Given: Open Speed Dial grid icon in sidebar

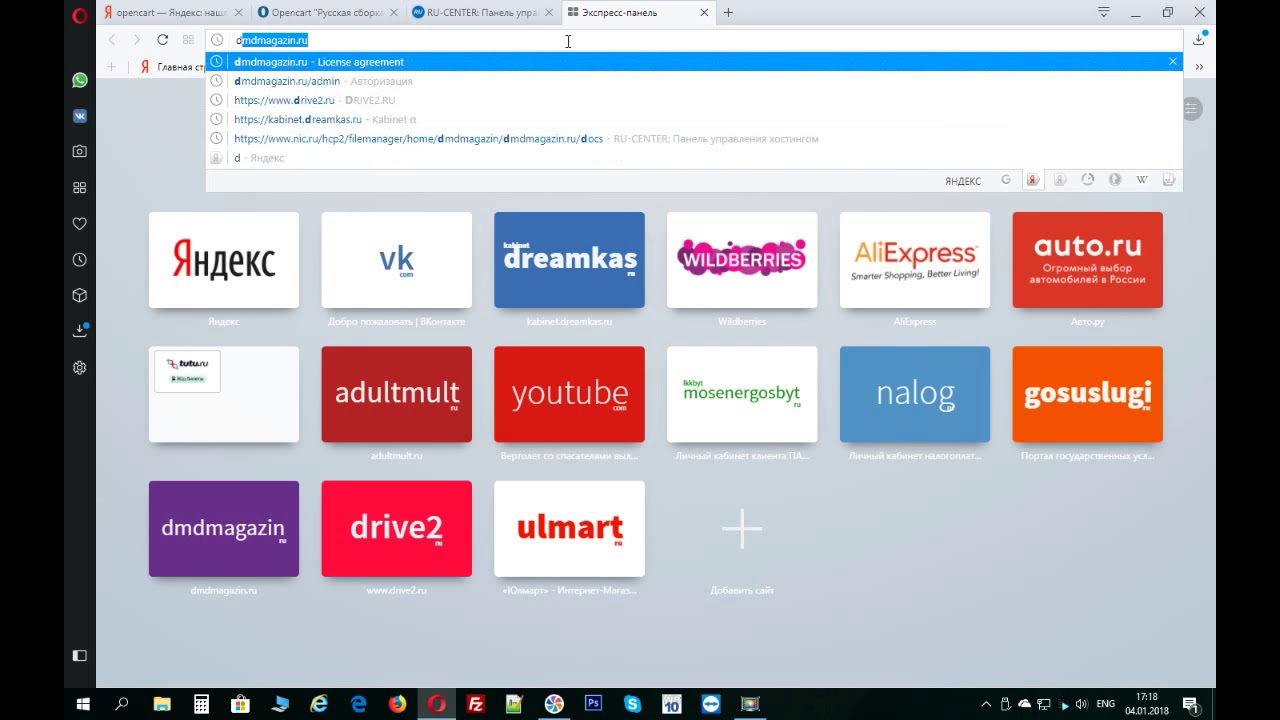Looking at the screenshot, I should click(x=80, y=188).
